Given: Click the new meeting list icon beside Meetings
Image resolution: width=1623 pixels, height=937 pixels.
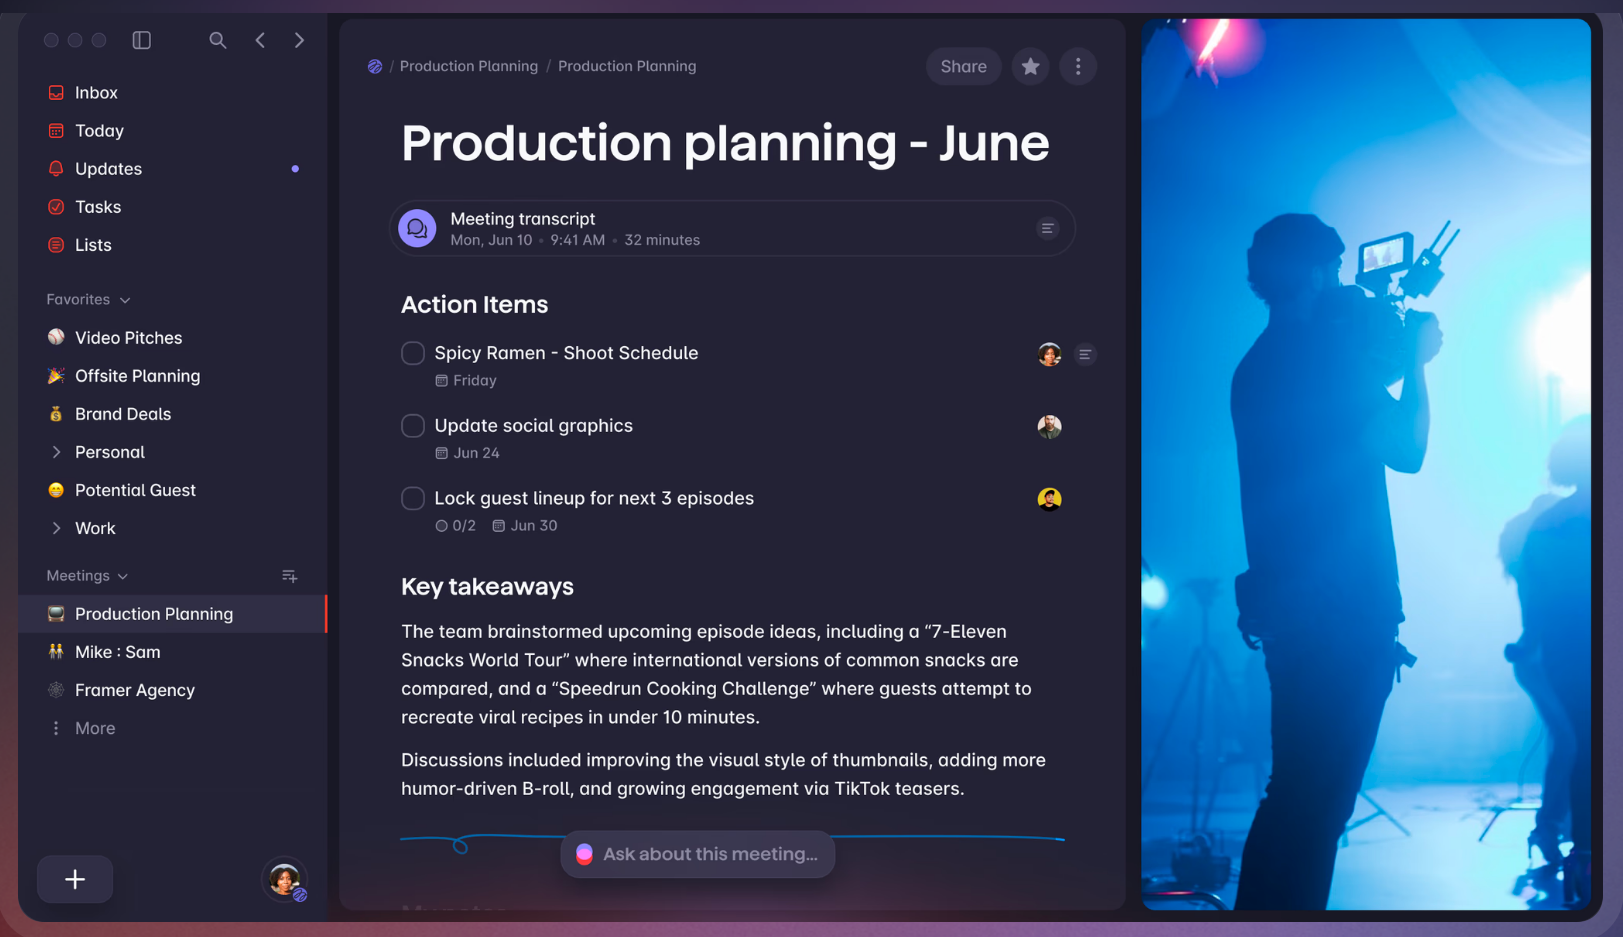Looking at the screenshot, I should point(289,576).
